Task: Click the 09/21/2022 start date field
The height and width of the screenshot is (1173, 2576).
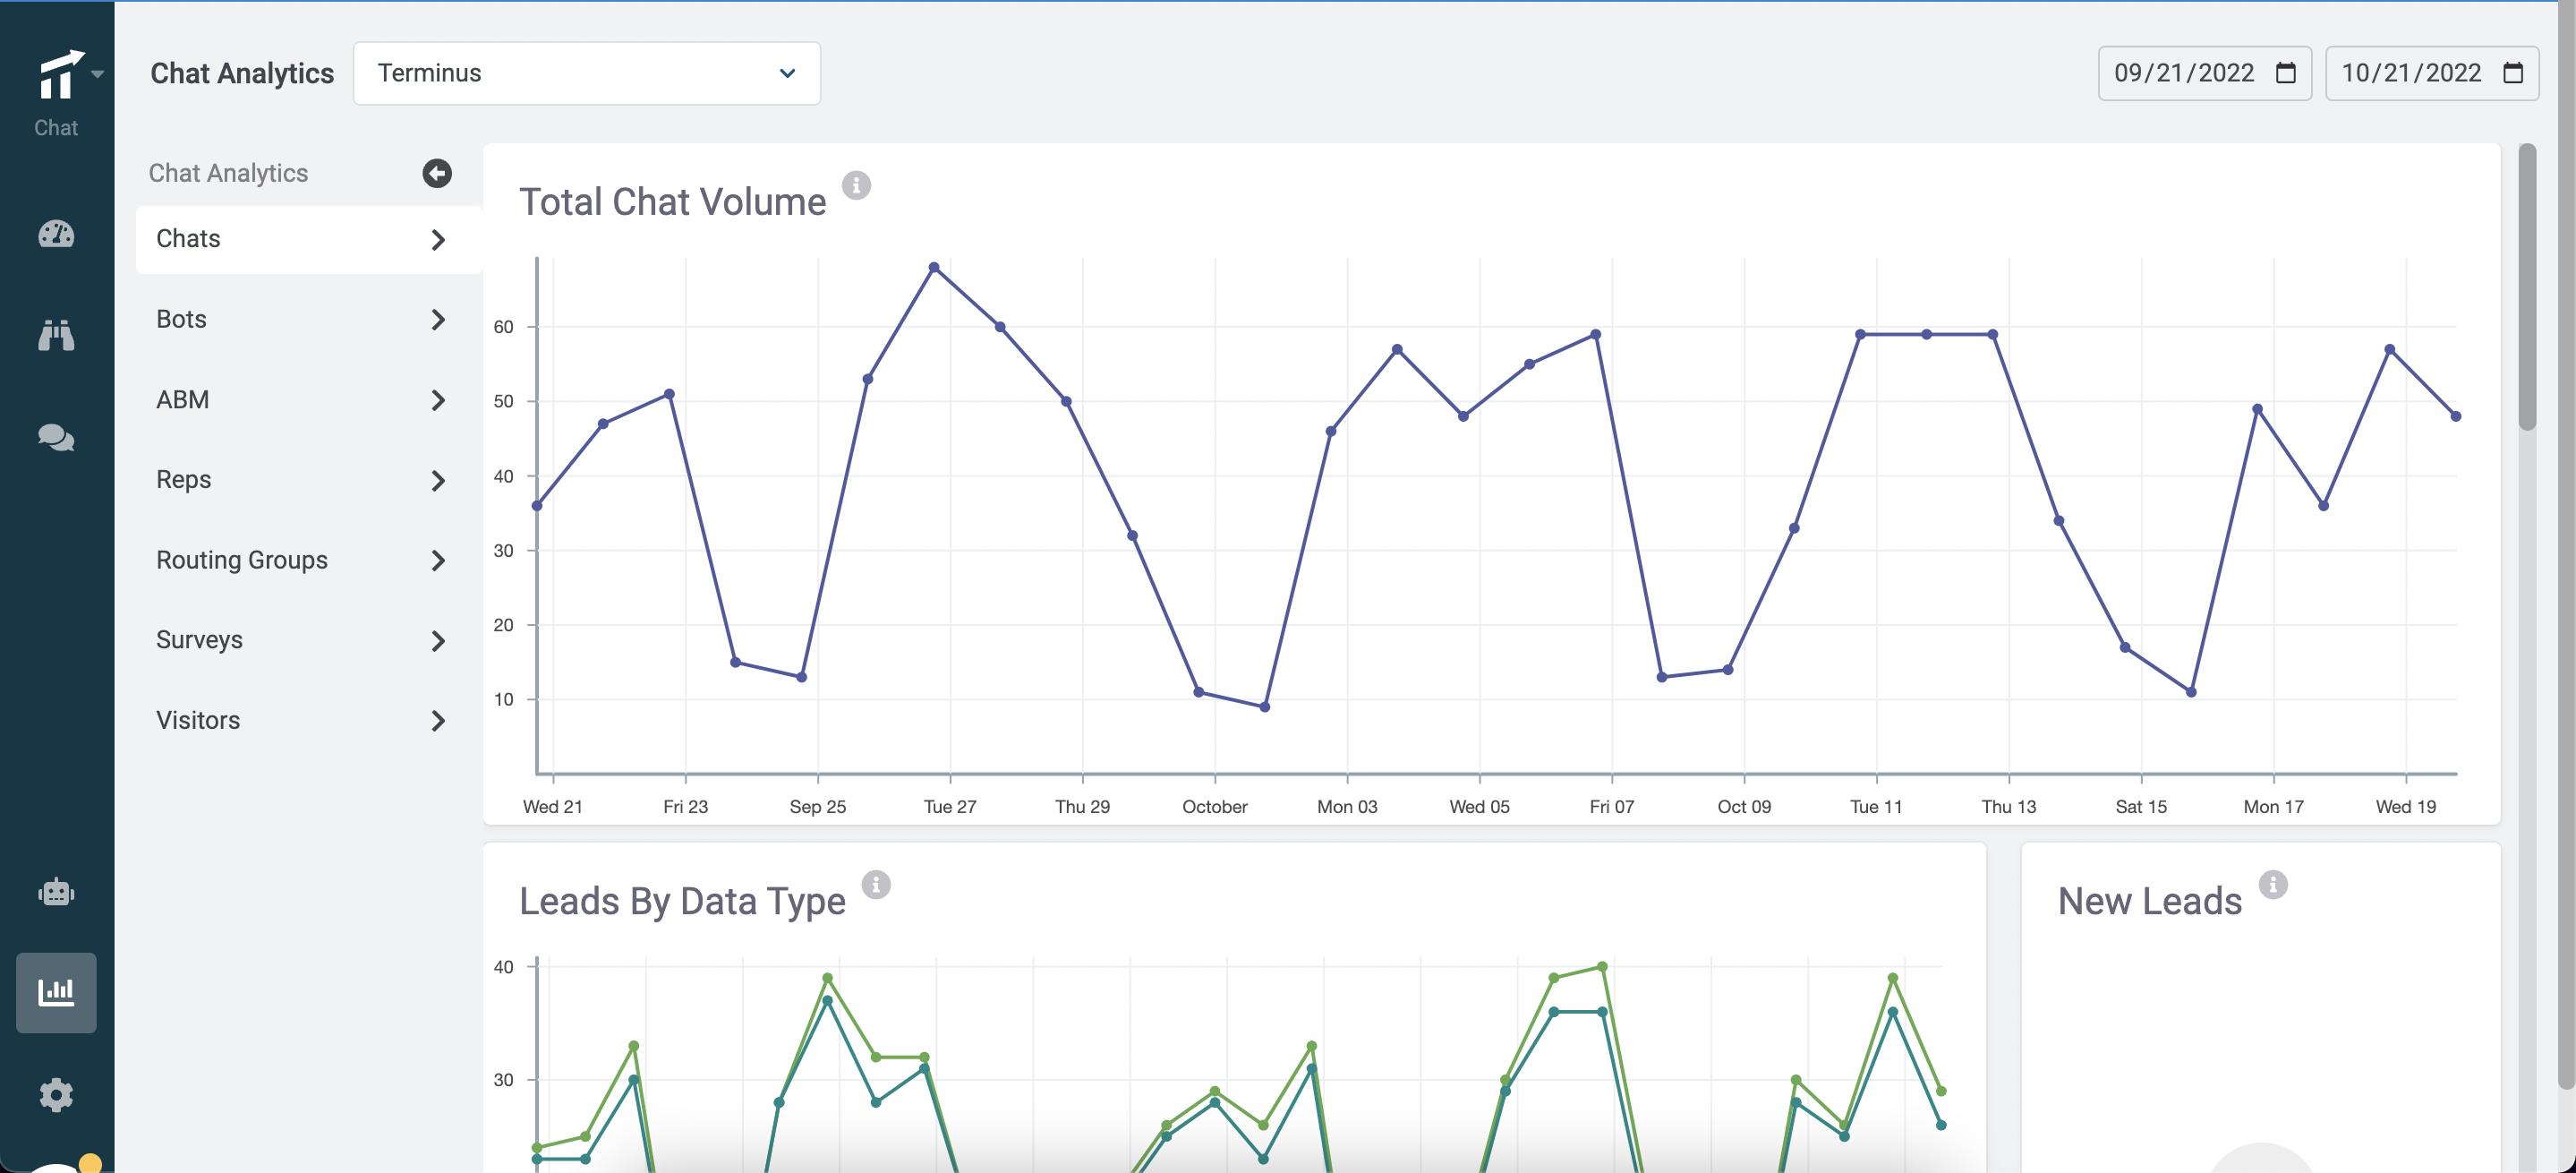Action: point(2204,73)
